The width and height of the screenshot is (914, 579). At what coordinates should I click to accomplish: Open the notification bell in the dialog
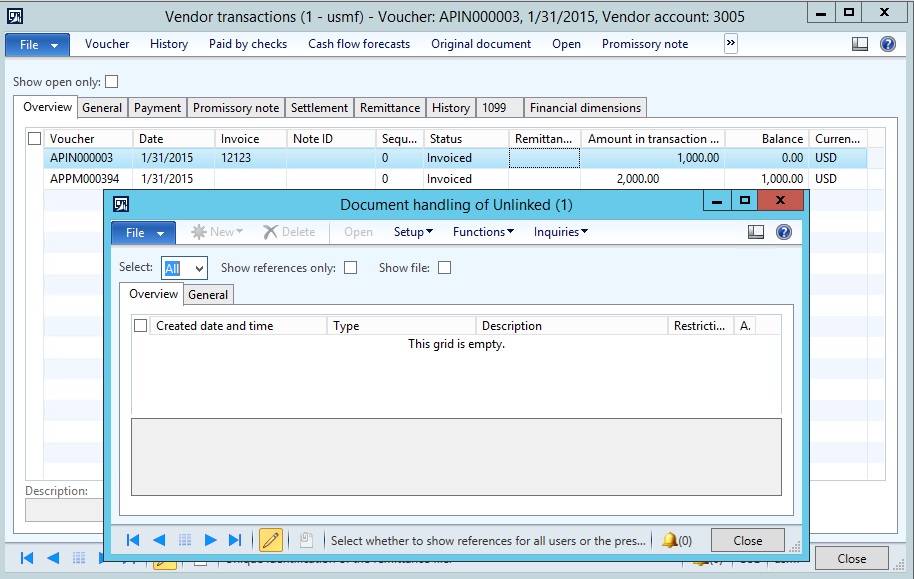coord(671,539)
